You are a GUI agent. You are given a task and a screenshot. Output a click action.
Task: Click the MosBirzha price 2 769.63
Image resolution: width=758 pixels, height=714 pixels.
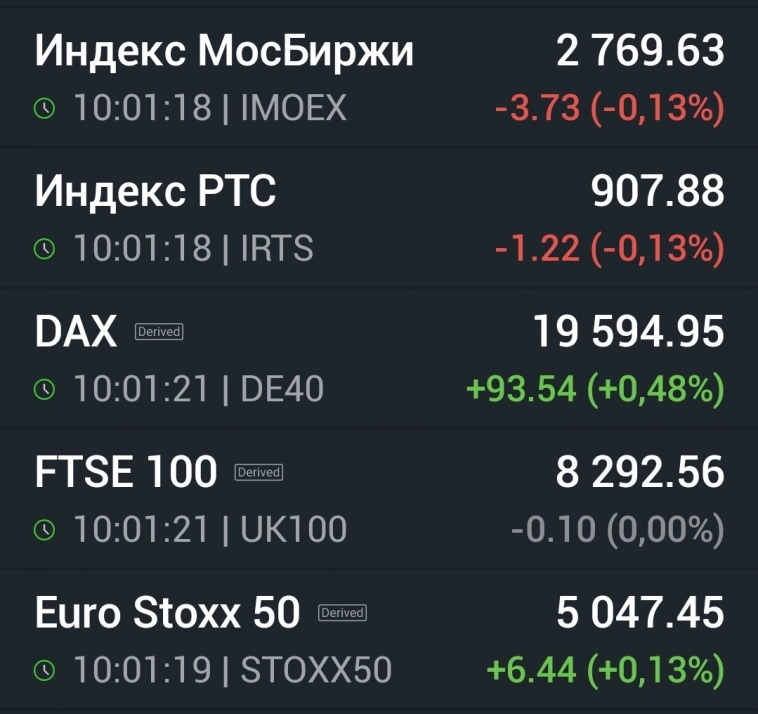(x=640, y=51)
